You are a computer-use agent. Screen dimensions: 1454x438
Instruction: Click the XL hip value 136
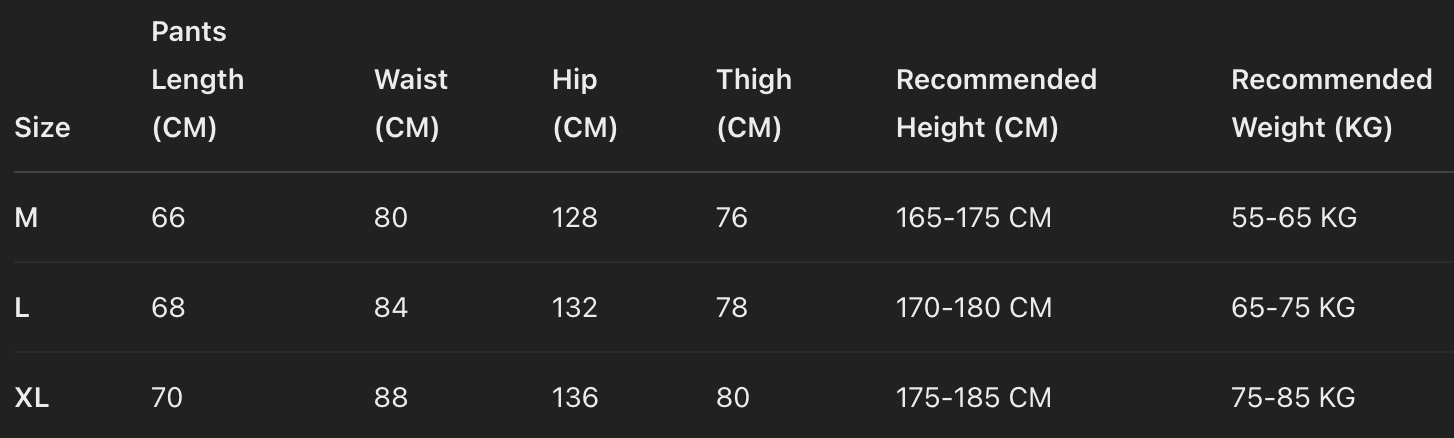click(575, 398)
